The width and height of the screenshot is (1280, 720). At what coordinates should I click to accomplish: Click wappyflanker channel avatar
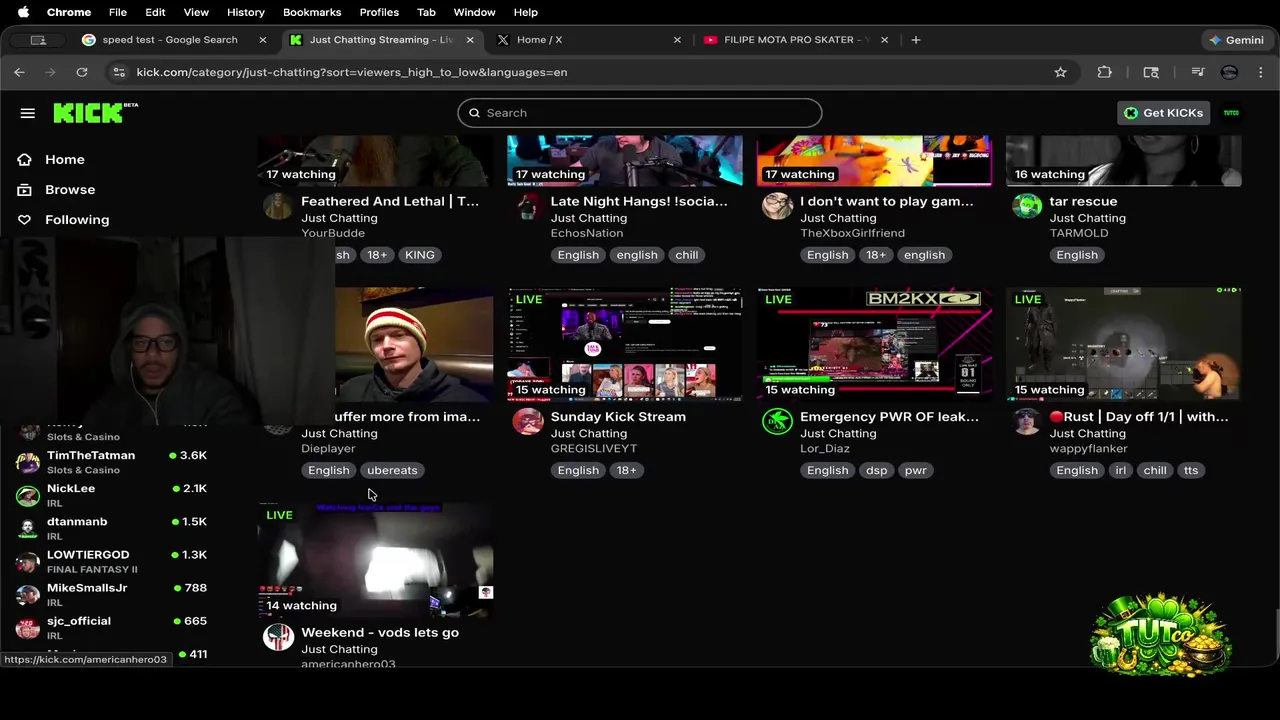tap(1026, 421)
